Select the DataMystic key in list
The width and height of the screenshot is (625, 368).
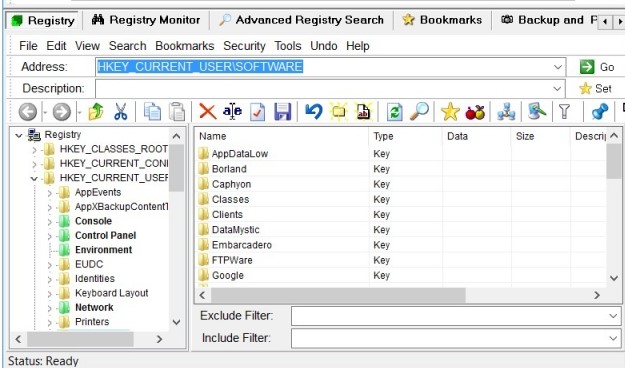pyautogui.click(x=236, y=230)
